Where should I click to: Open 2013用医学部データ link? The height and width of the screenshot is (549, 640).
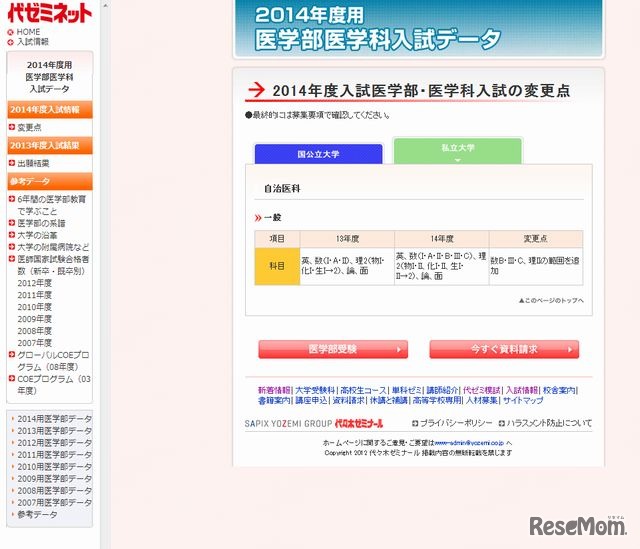coord(54,431)
